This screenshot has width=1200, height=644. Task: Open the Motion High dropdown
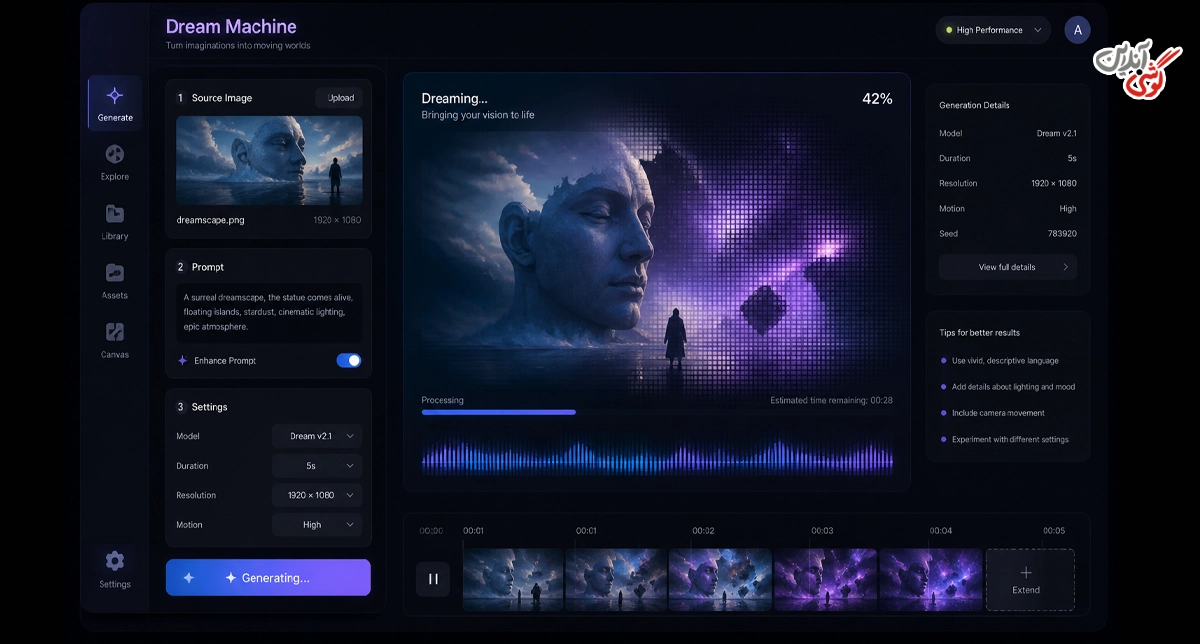click(317, 524)
